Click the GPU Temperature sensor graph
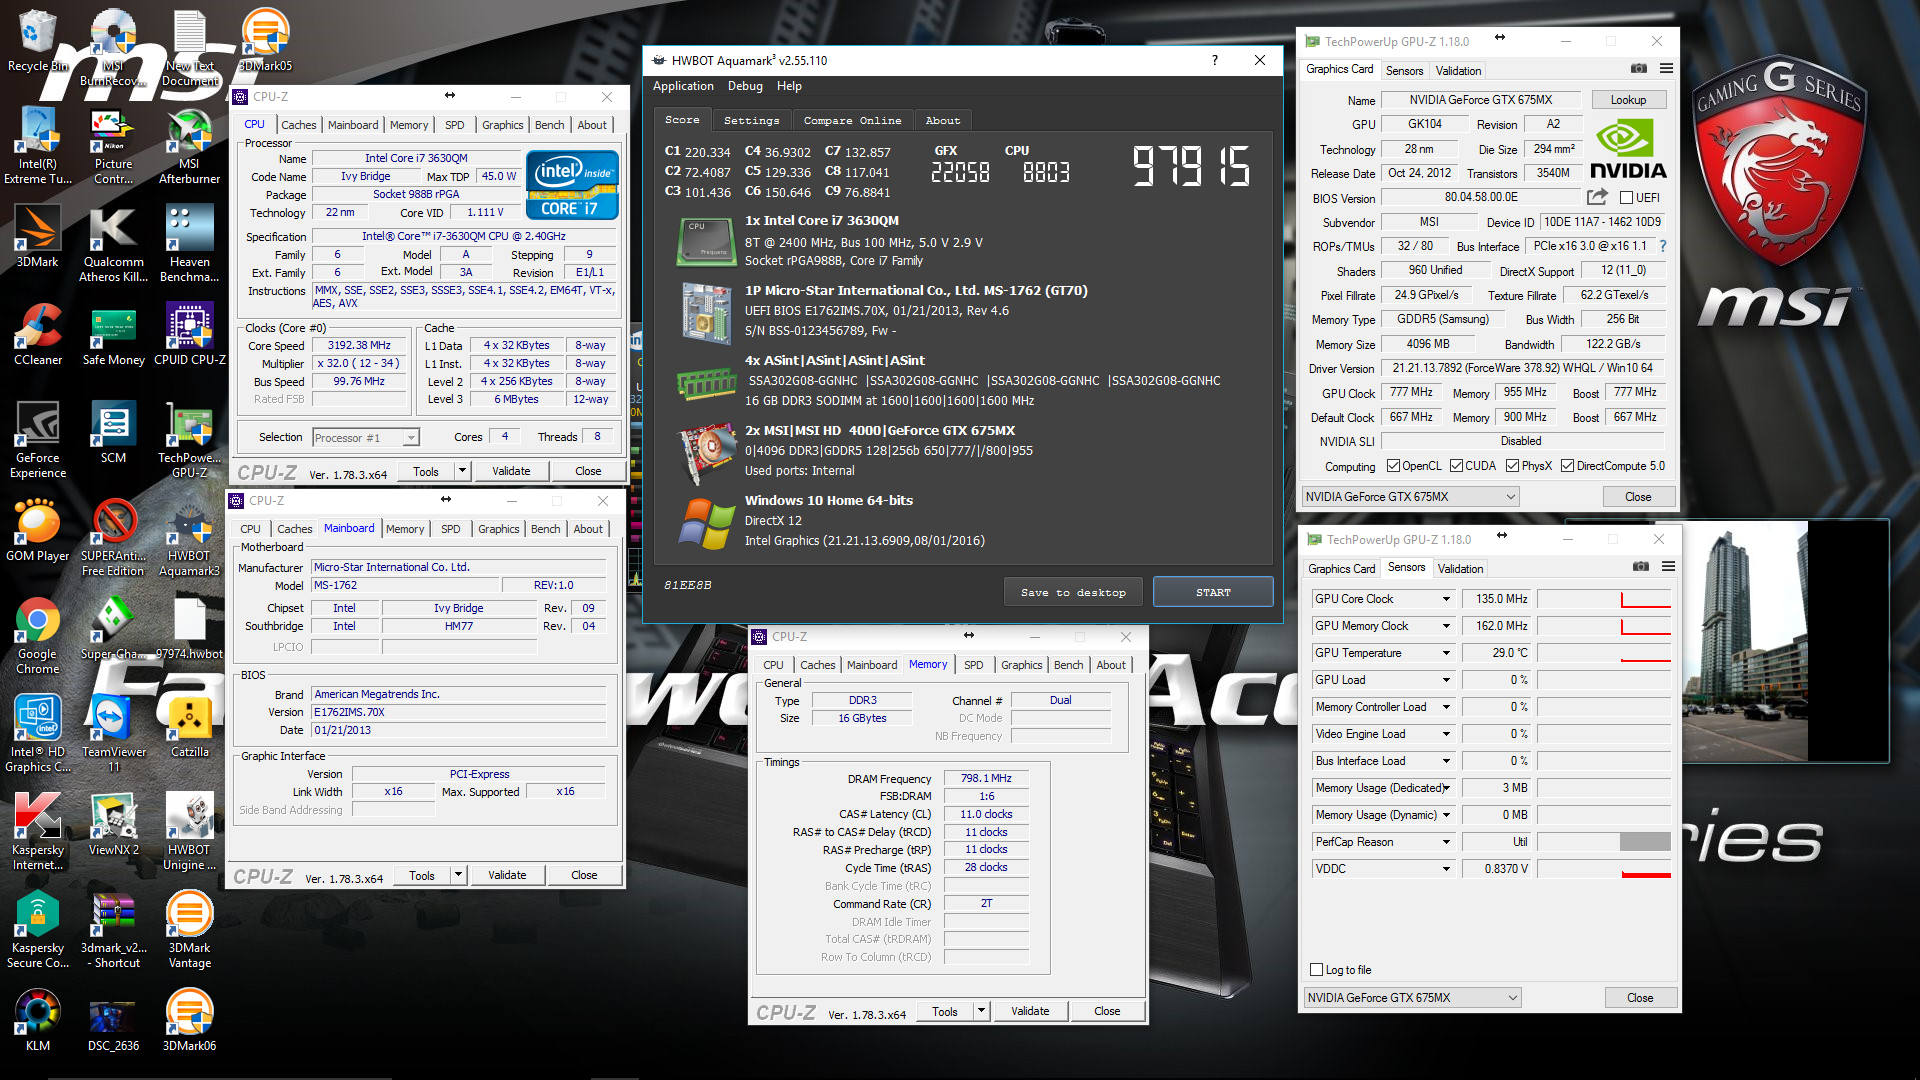1920x1080 pixels. click(1604, 653)
